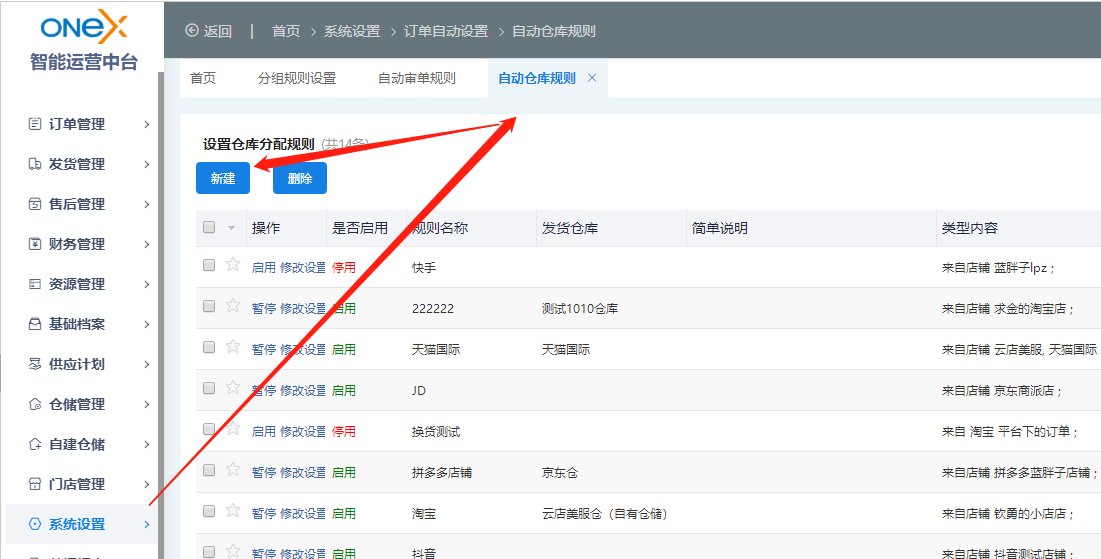Screen dimensions: 1101x559
Task: Check the 换货测试 row checkbox
Action: coord(209,428)
